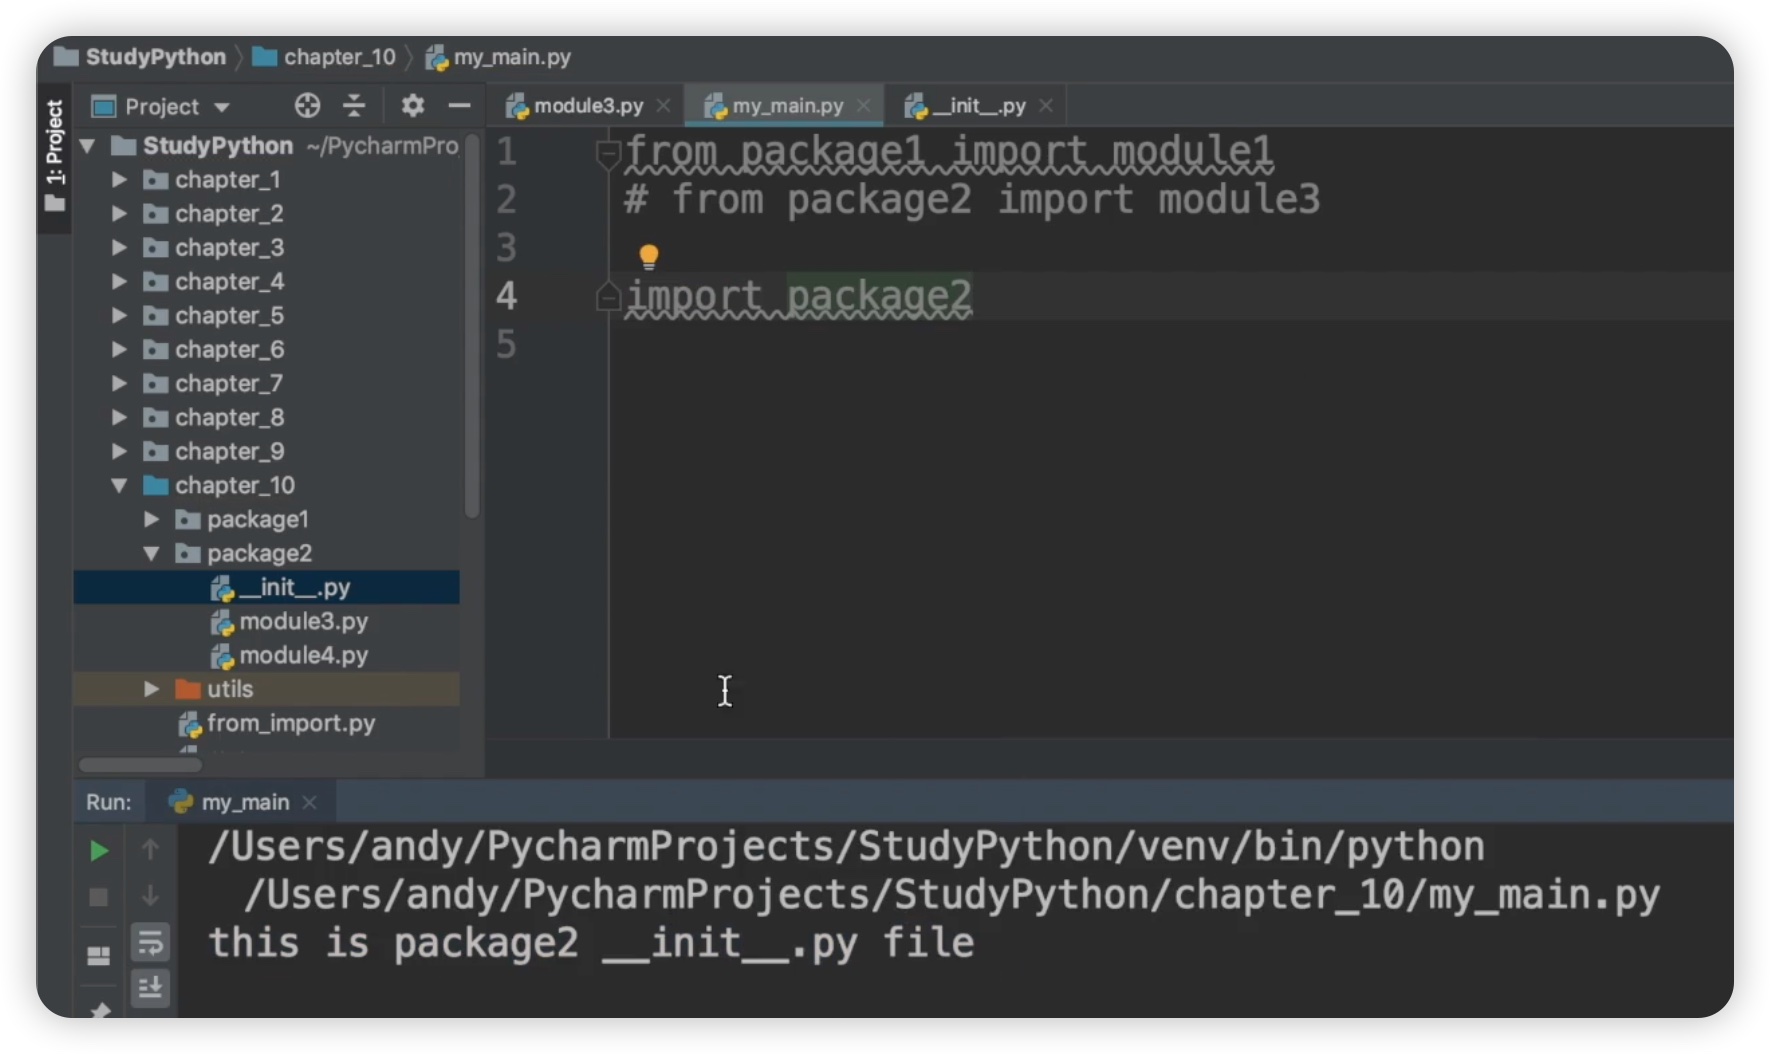
Task: Toggle the 1: Project side tool window
Action: pos(54,156)
